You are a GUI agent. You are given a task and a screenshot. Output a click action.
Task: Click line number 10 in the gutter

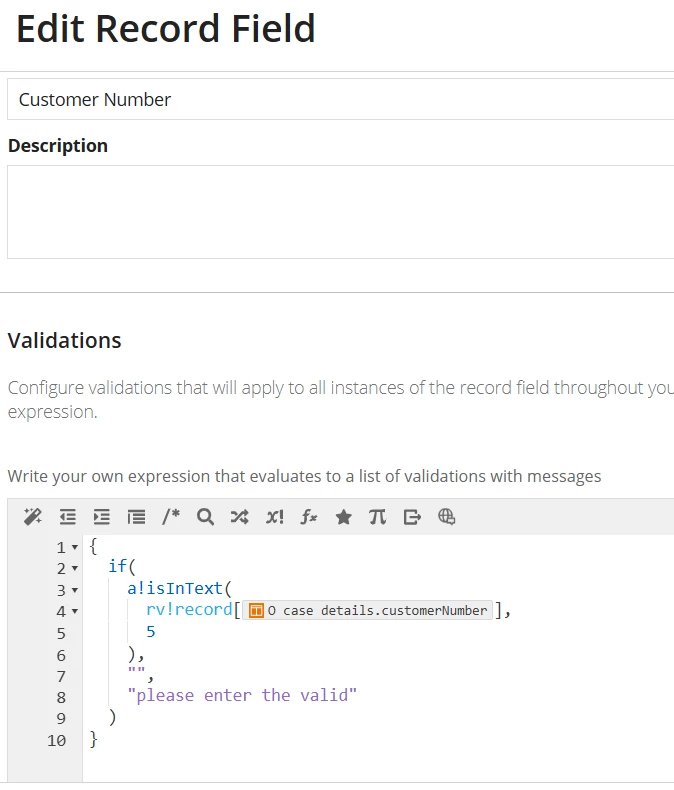point(56,741)
